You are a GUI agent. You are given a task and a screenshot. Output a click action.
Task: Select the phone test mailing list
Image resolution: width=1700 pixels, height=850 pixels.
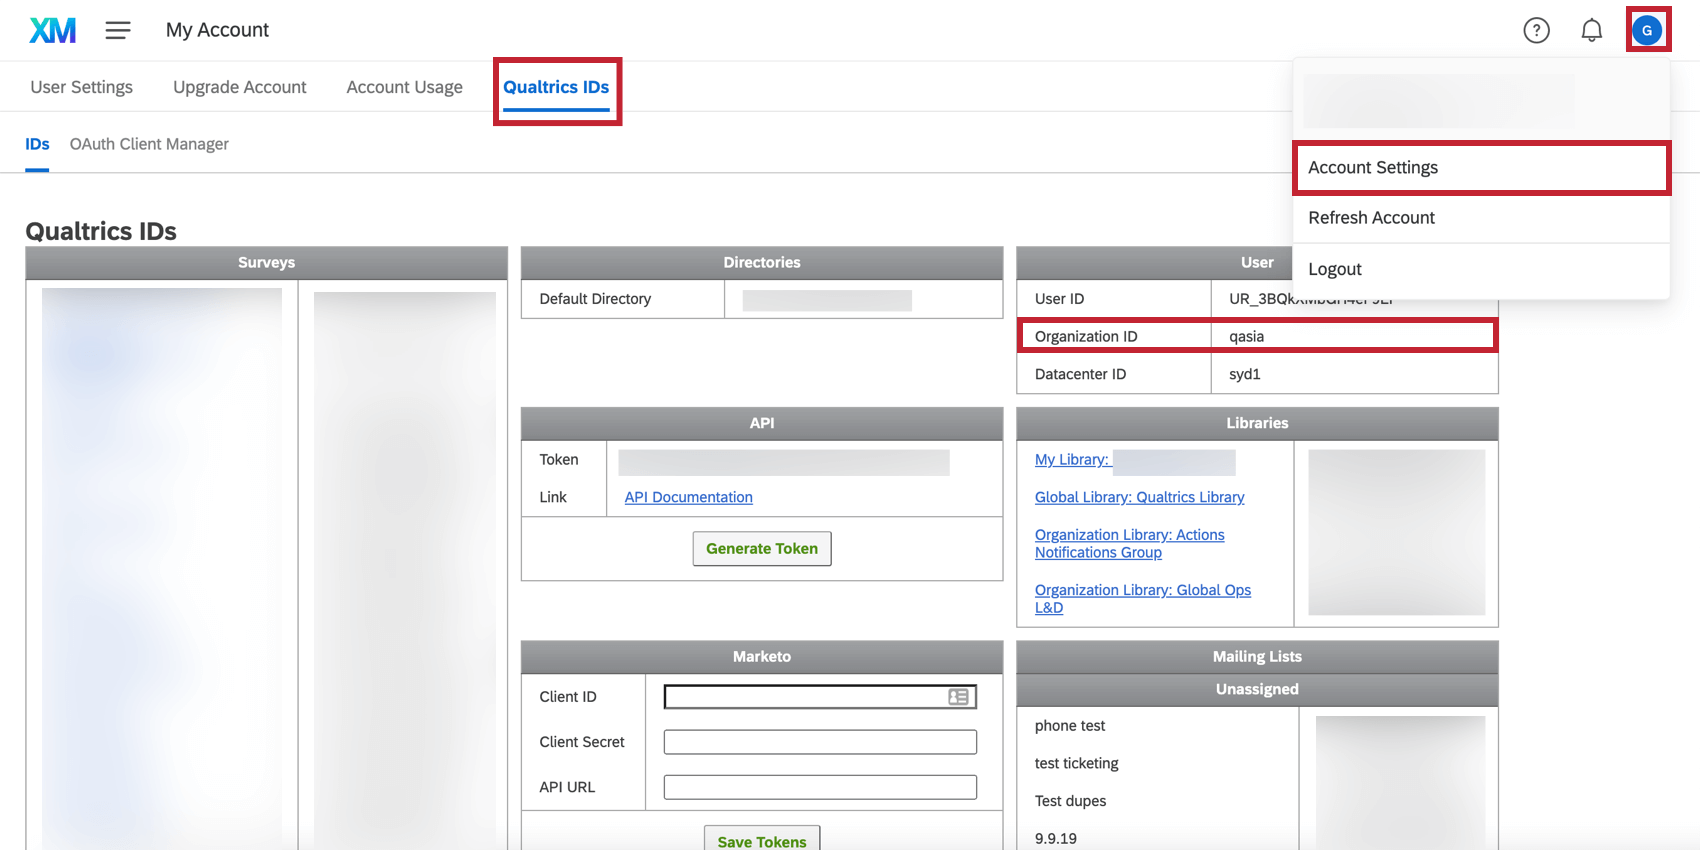(x=1070, y=726)
